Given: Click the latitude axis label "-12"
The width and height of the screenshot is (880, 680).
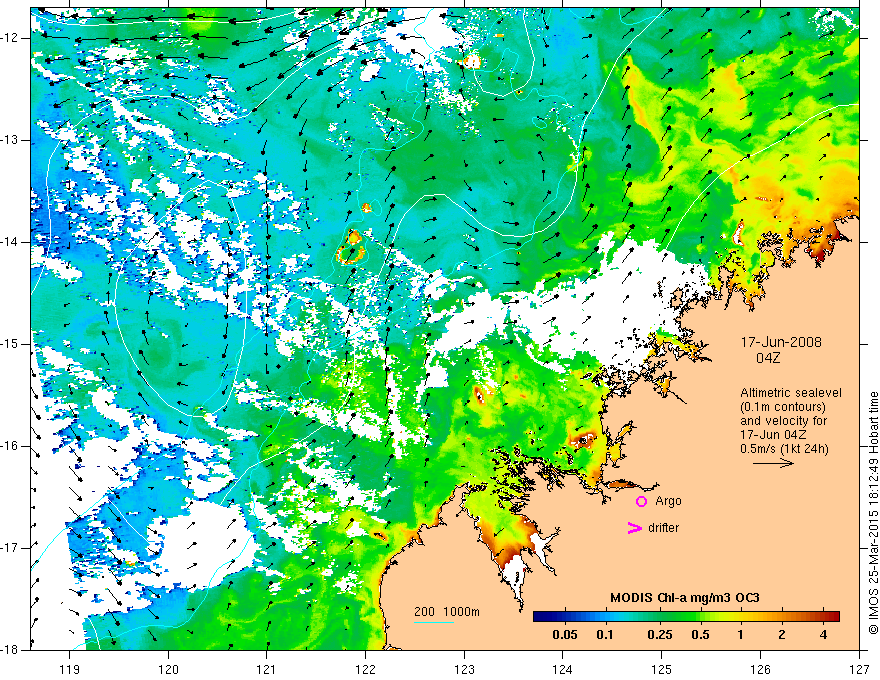Looking at the screenshot, I should point(11,38).
